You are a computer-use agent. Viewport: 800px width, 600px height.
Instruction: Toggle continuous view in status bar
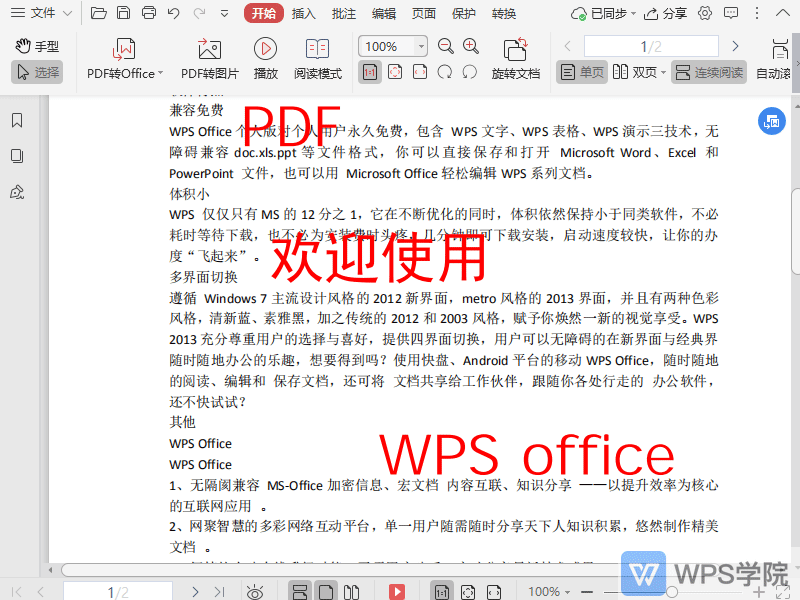tap(299, 592)
